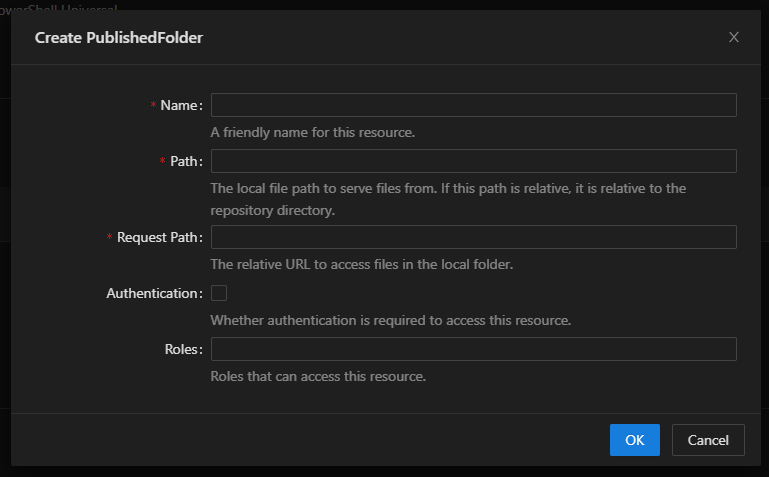Enable the Authentication checkbox
769x477 pixels.
[219, 293]
